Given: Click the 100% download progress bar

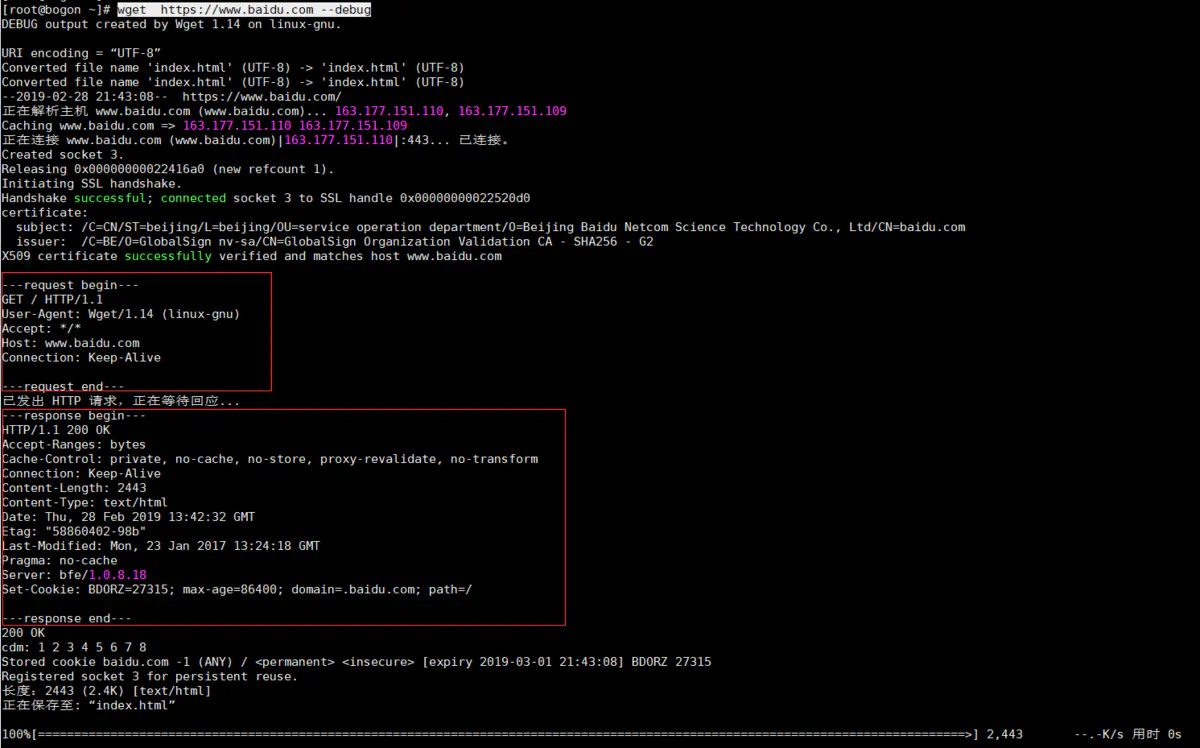Looking at the screenshot, I should 506,735.
